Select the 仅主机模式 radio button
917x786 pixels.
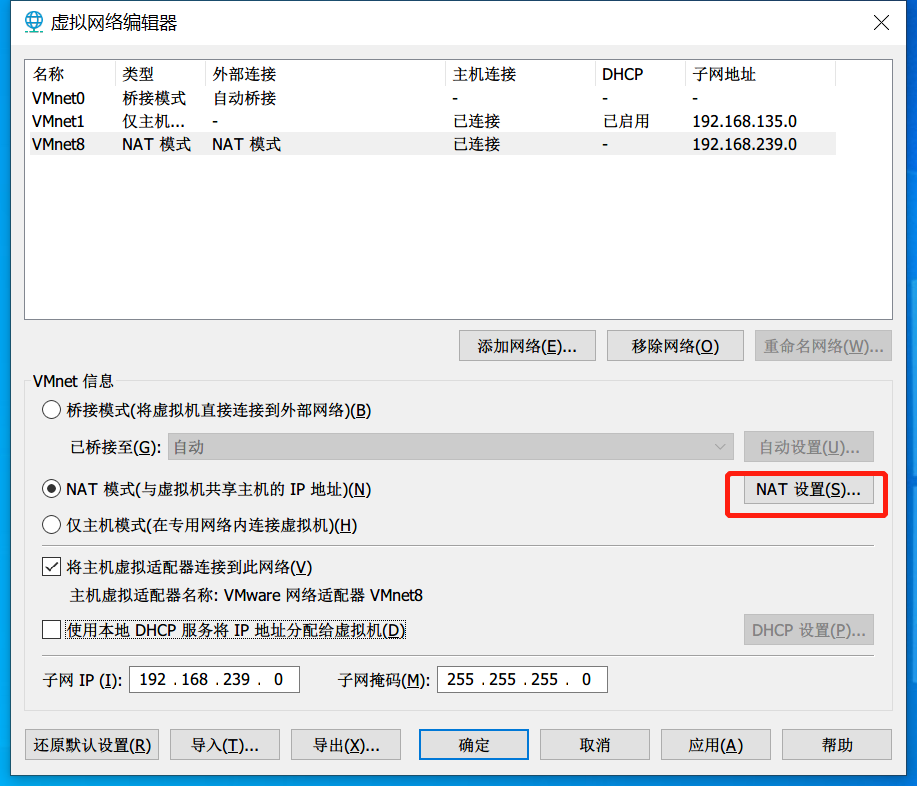(x=51, y=525)
